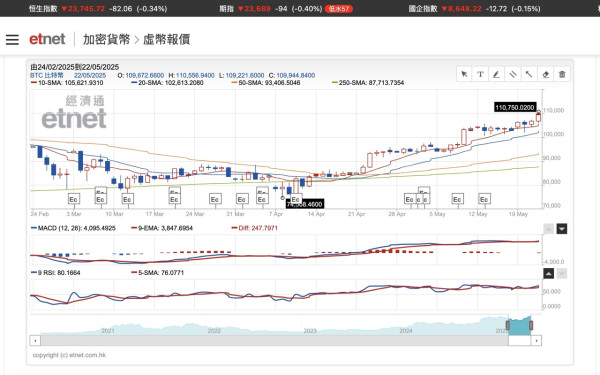
Task: Select the parallel lines channel tool
Action: 513,74
